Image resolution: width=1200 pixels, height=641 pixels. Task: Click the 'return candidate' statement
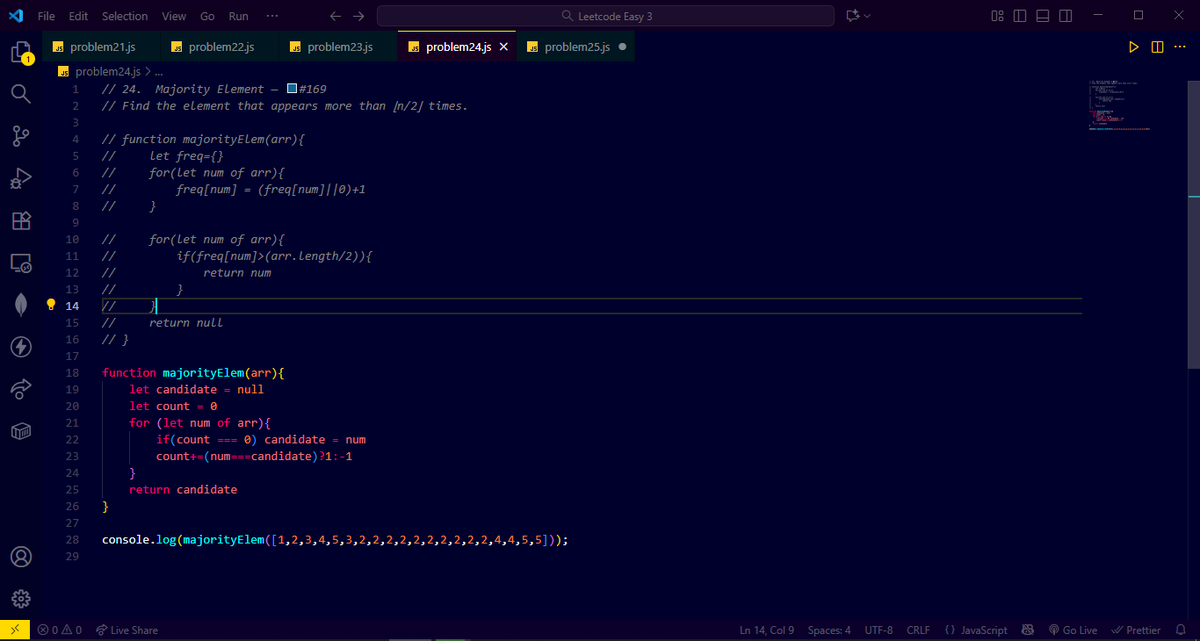pos(183,490)
